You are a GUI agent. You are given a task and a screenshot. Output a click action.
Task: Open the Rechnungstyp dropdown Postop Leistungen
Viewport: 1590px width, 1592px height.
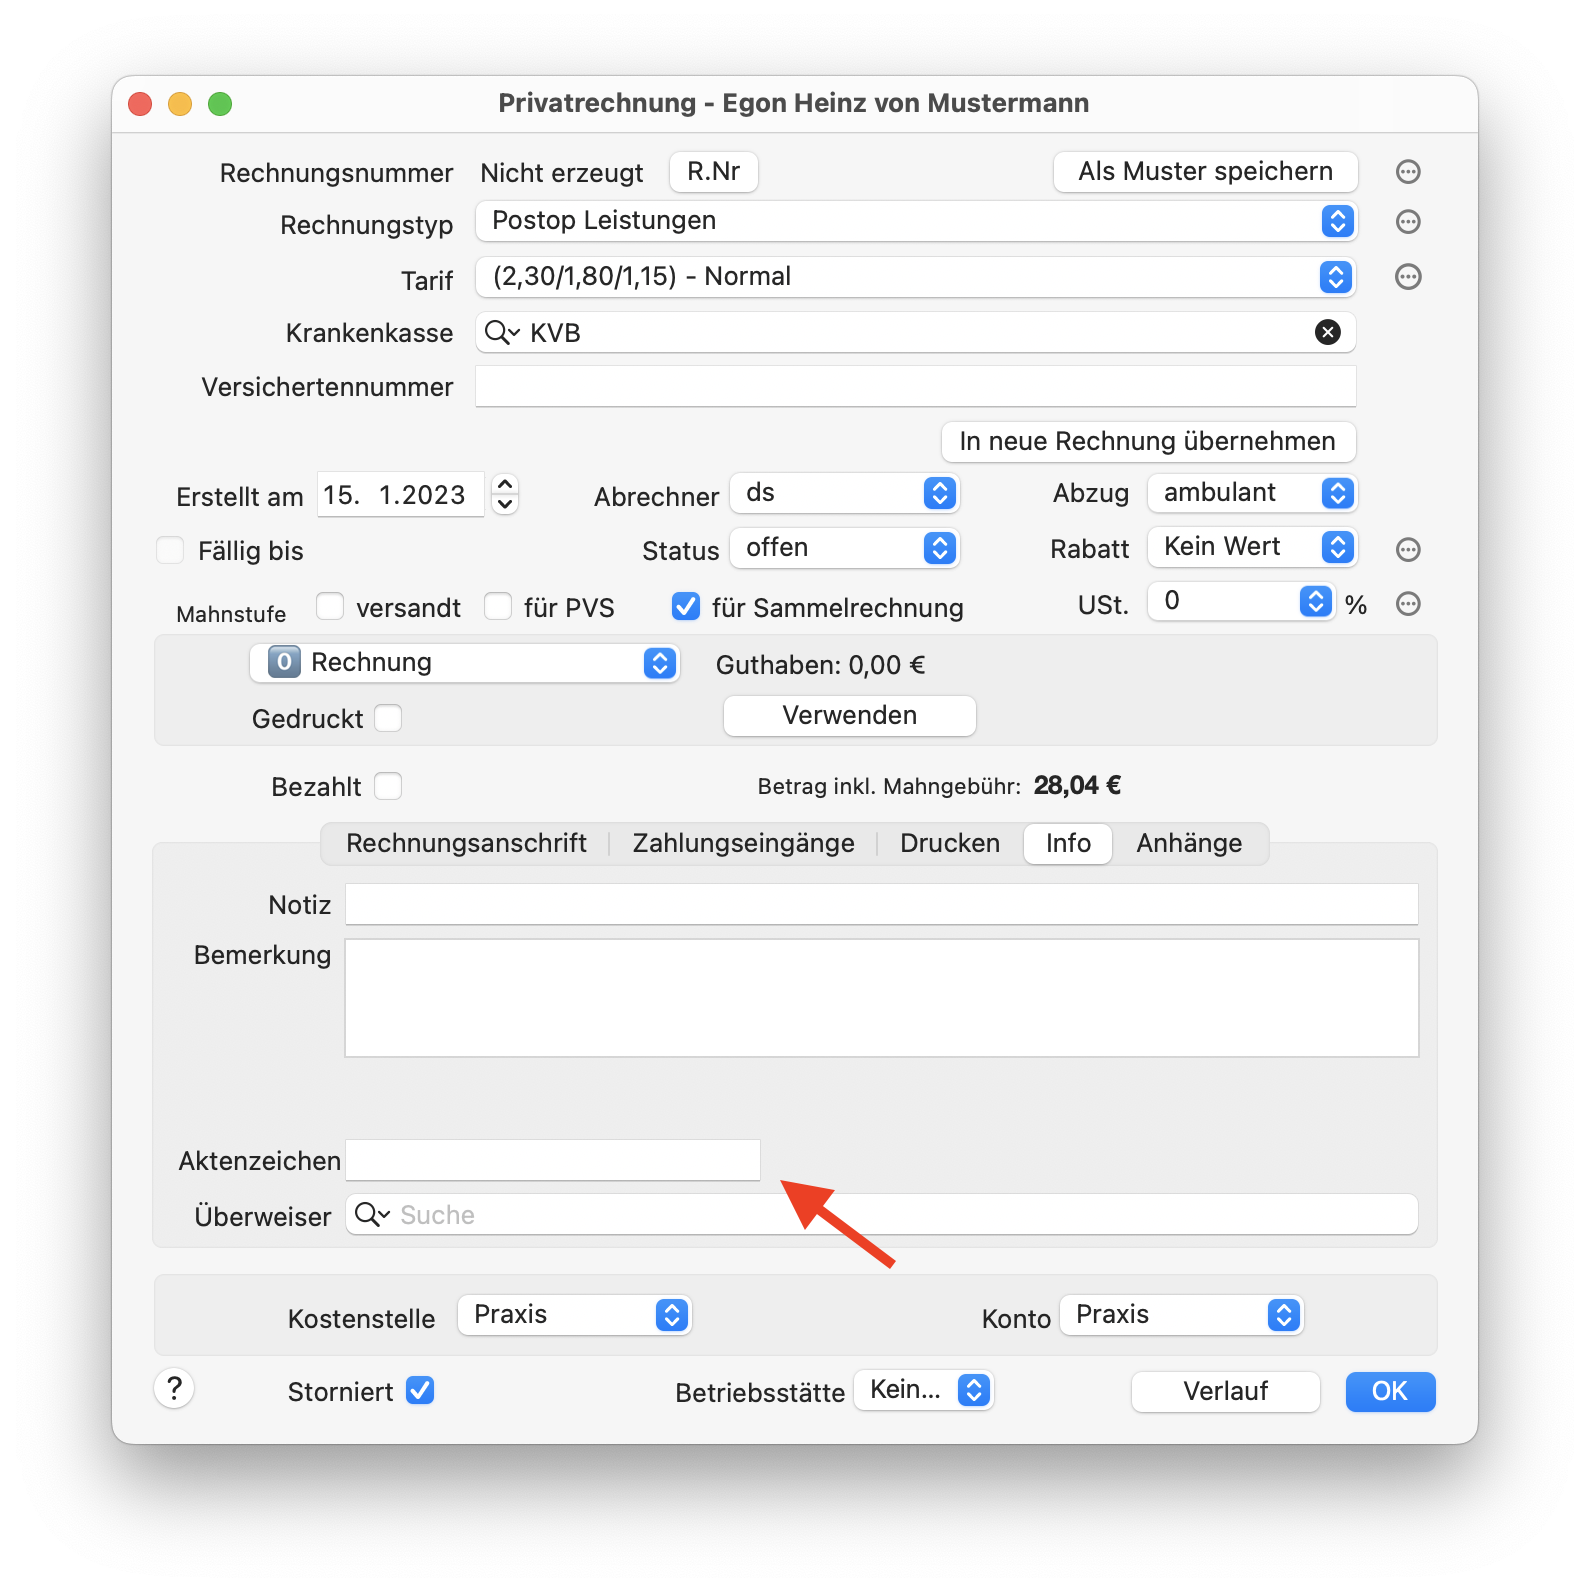[x=916, y=221]
